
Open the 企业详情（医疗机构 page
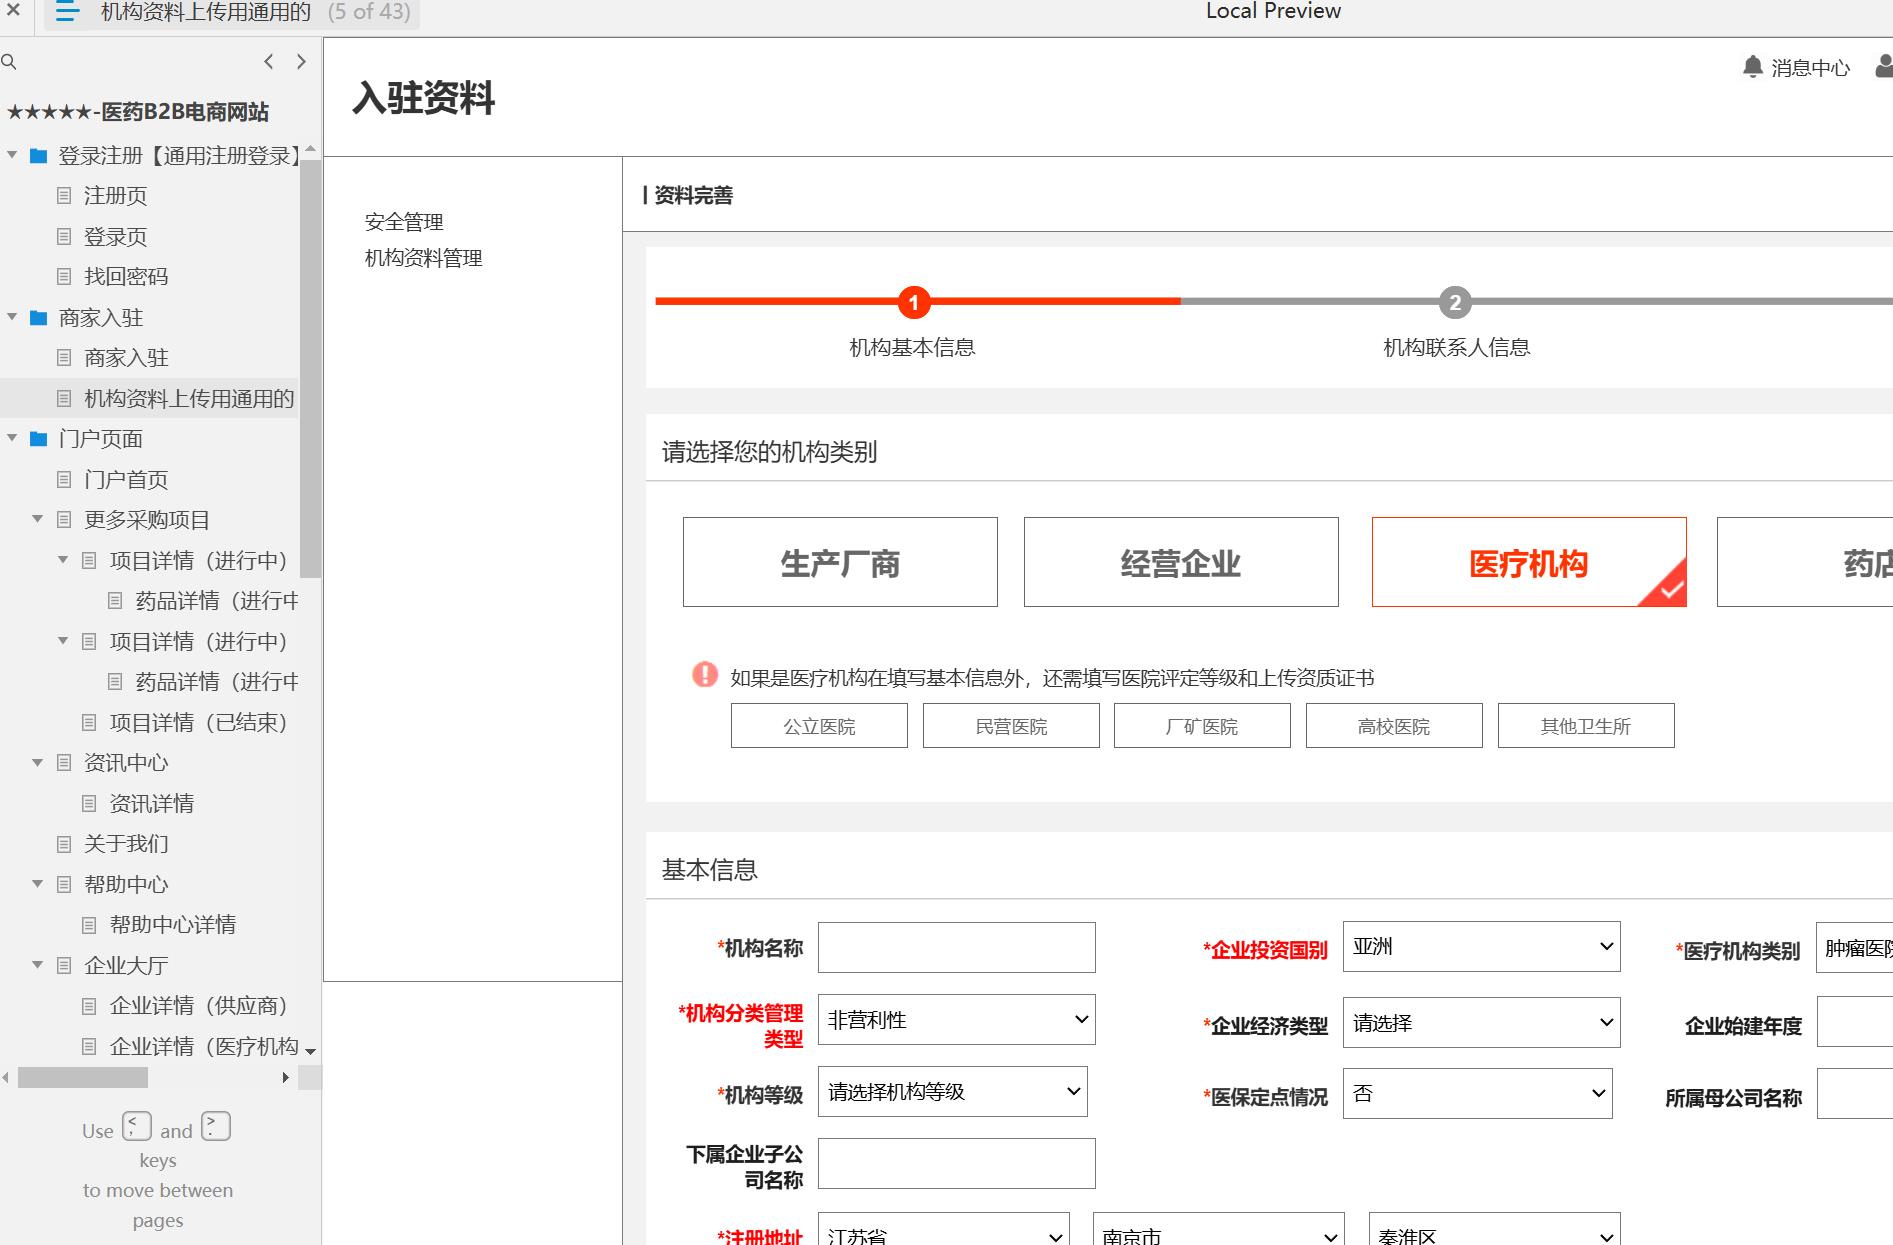[204, 1047]
